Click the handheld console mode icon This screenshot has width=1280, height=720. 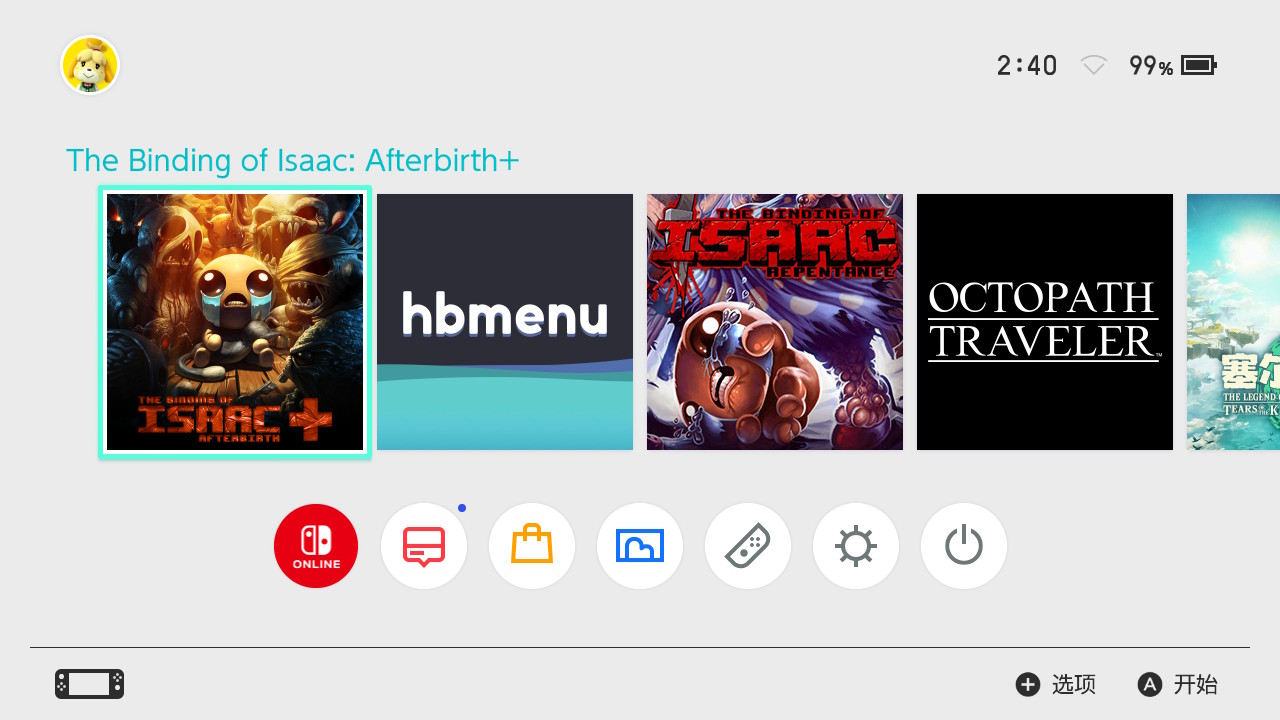(x=89, y=684)
